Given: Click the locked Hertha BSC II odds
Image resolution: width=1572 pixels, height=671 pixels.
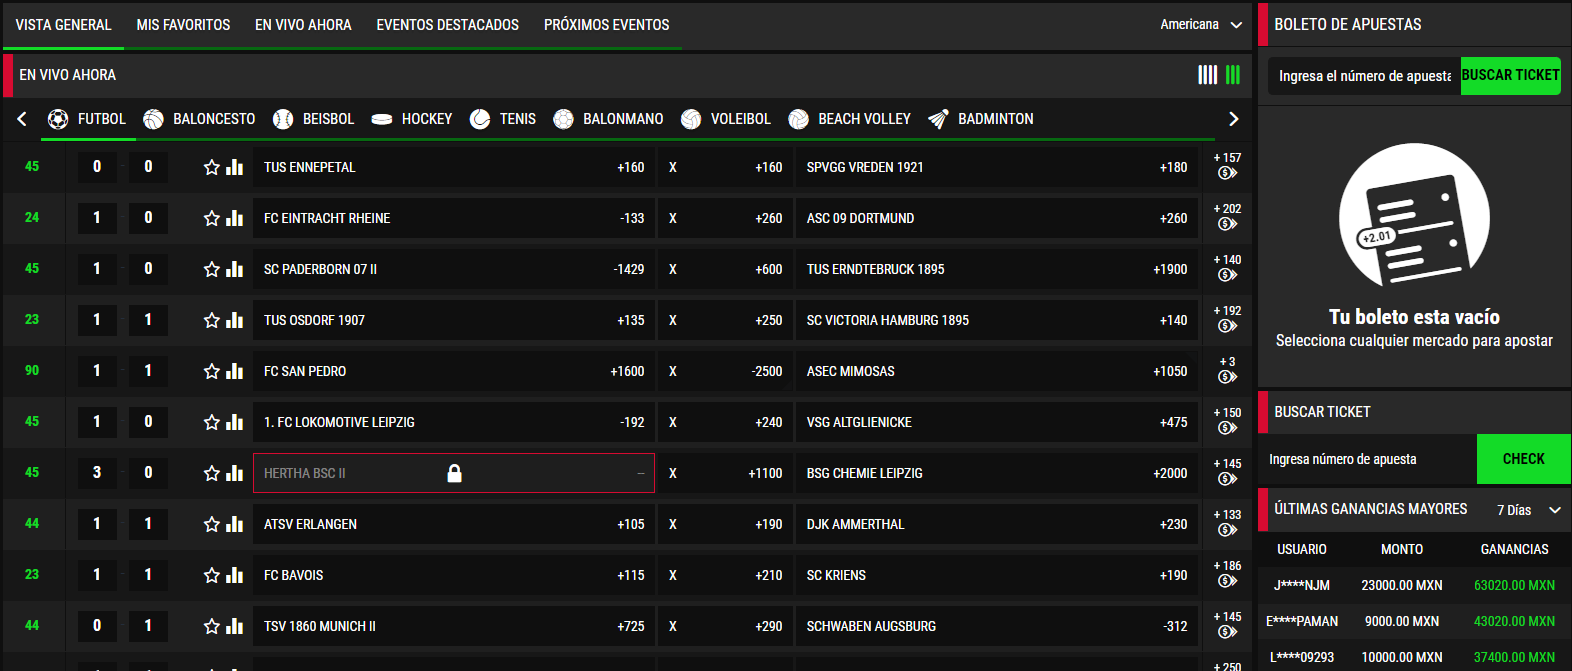Looking at the screenshot, I should 453,473.
